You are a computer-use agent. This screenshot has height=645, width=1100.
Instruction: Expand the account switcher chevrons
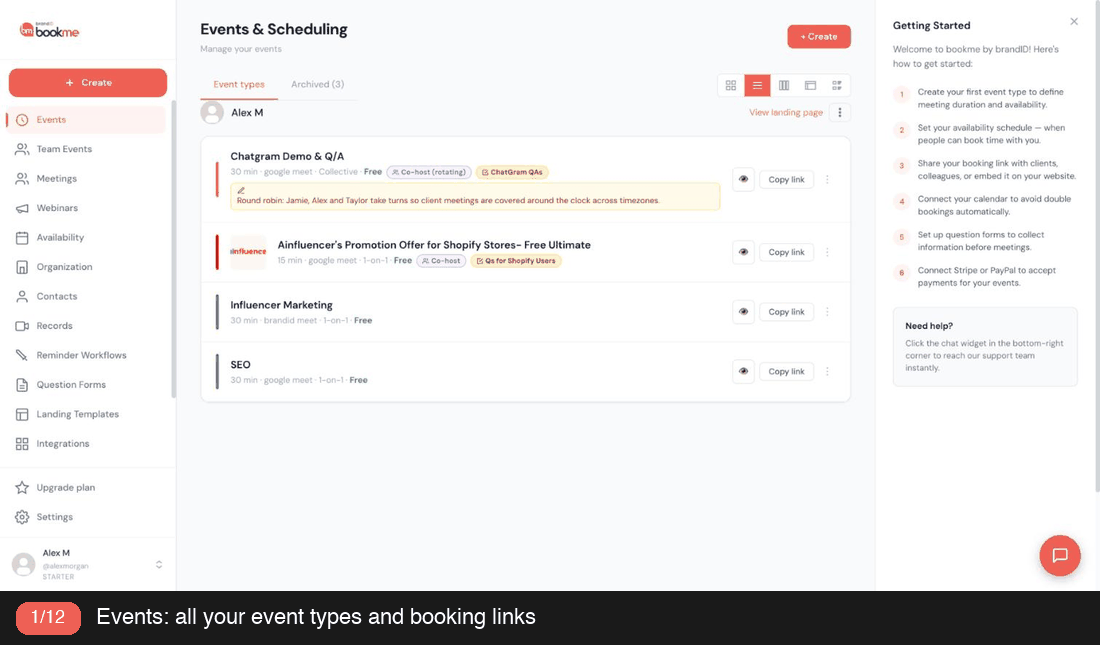coord(159,564)
